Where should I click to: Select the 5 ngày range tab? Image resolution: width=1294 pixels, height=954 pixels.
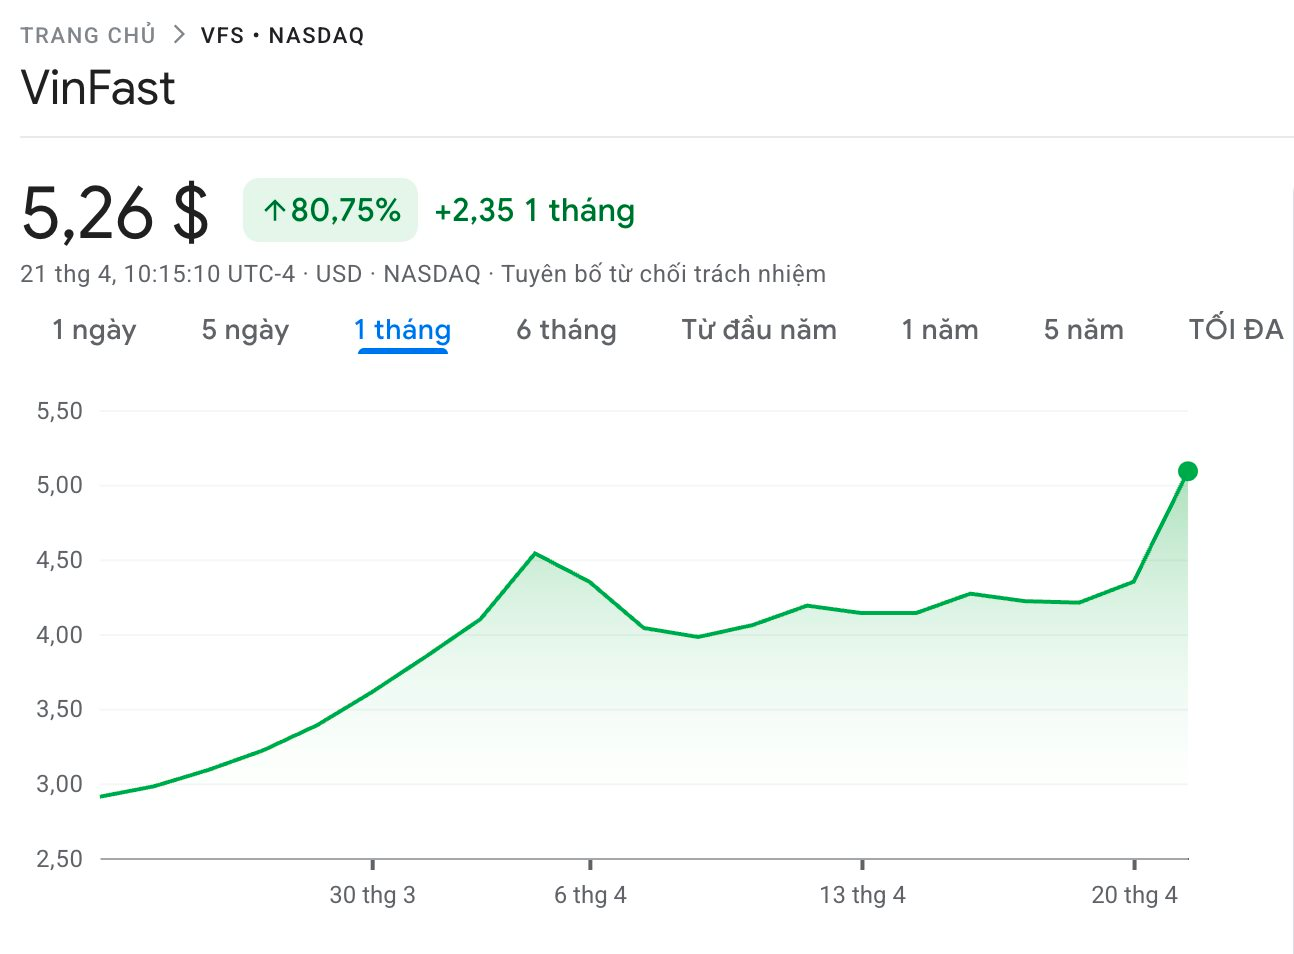point(245,330)
